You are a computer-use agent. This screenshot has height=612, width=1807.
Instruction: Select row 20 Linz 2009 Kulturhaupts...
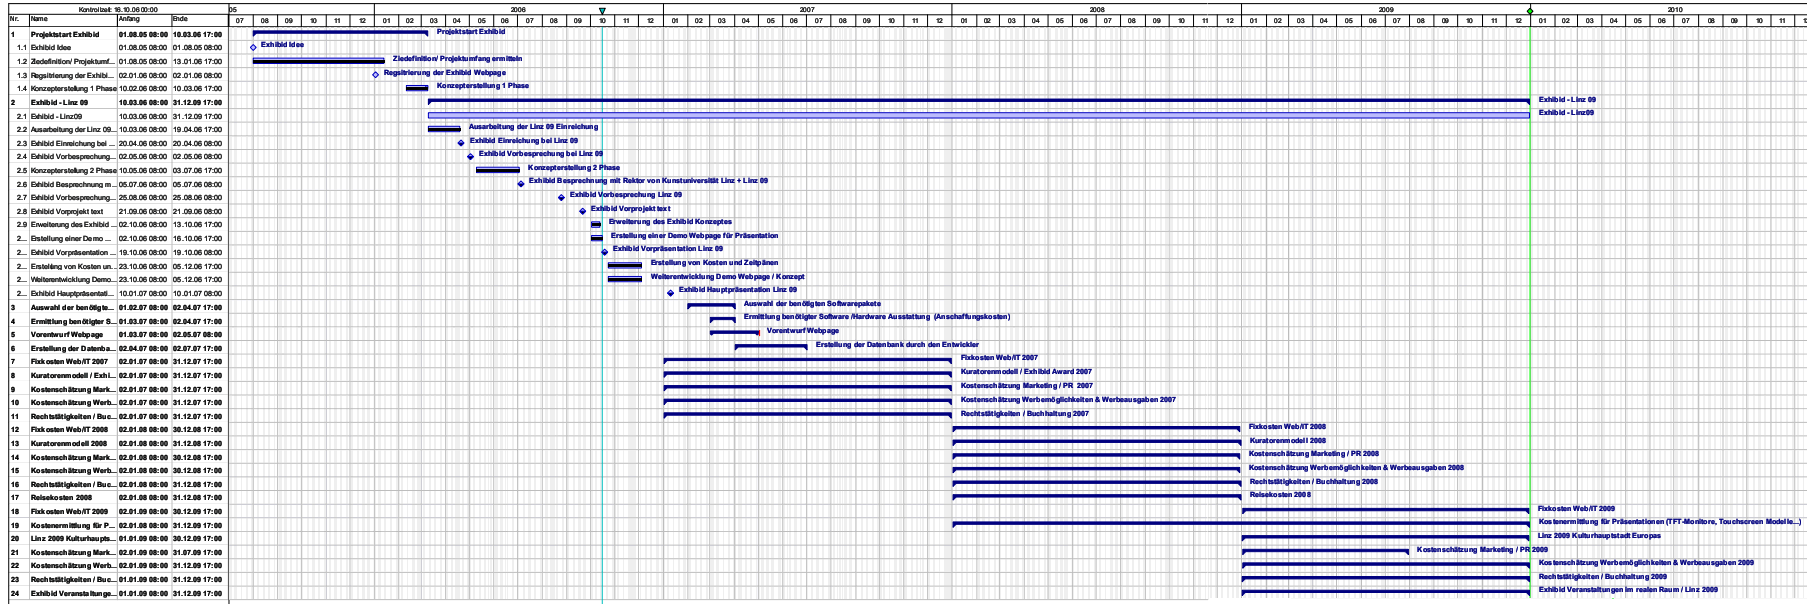coord(116,538)
